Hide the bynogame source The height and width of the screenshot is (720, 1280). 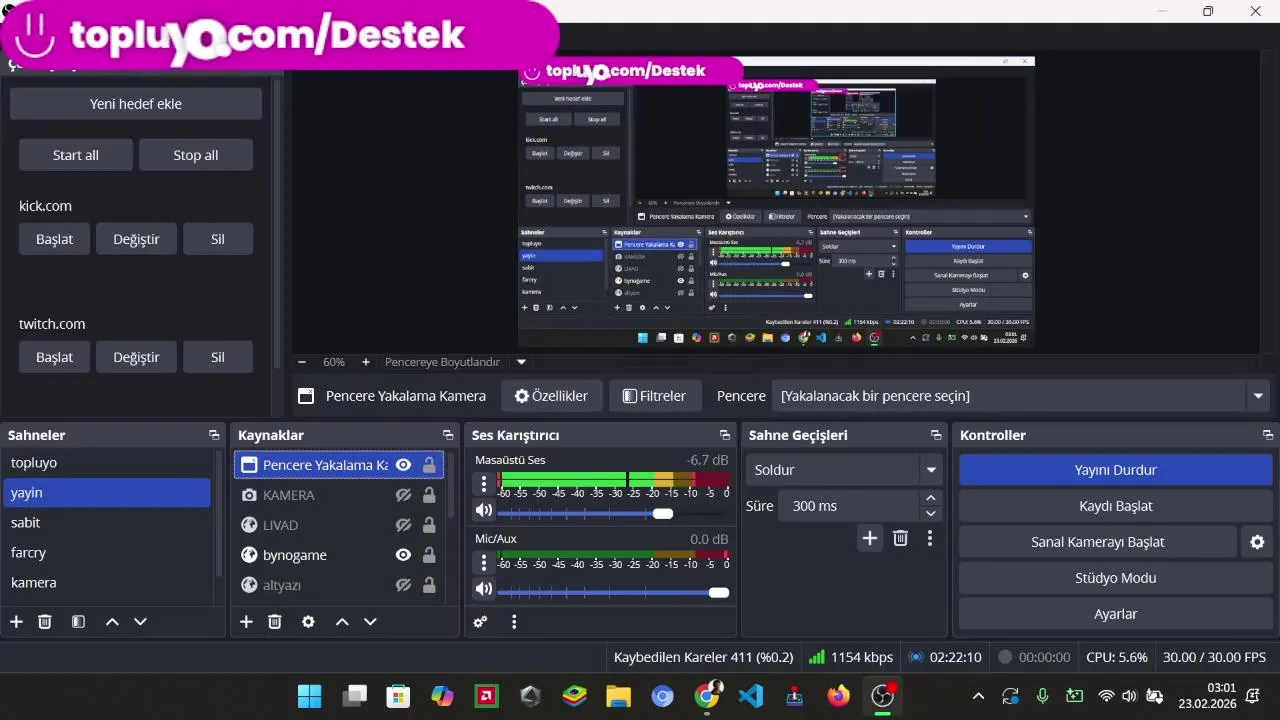click(403, 555)
